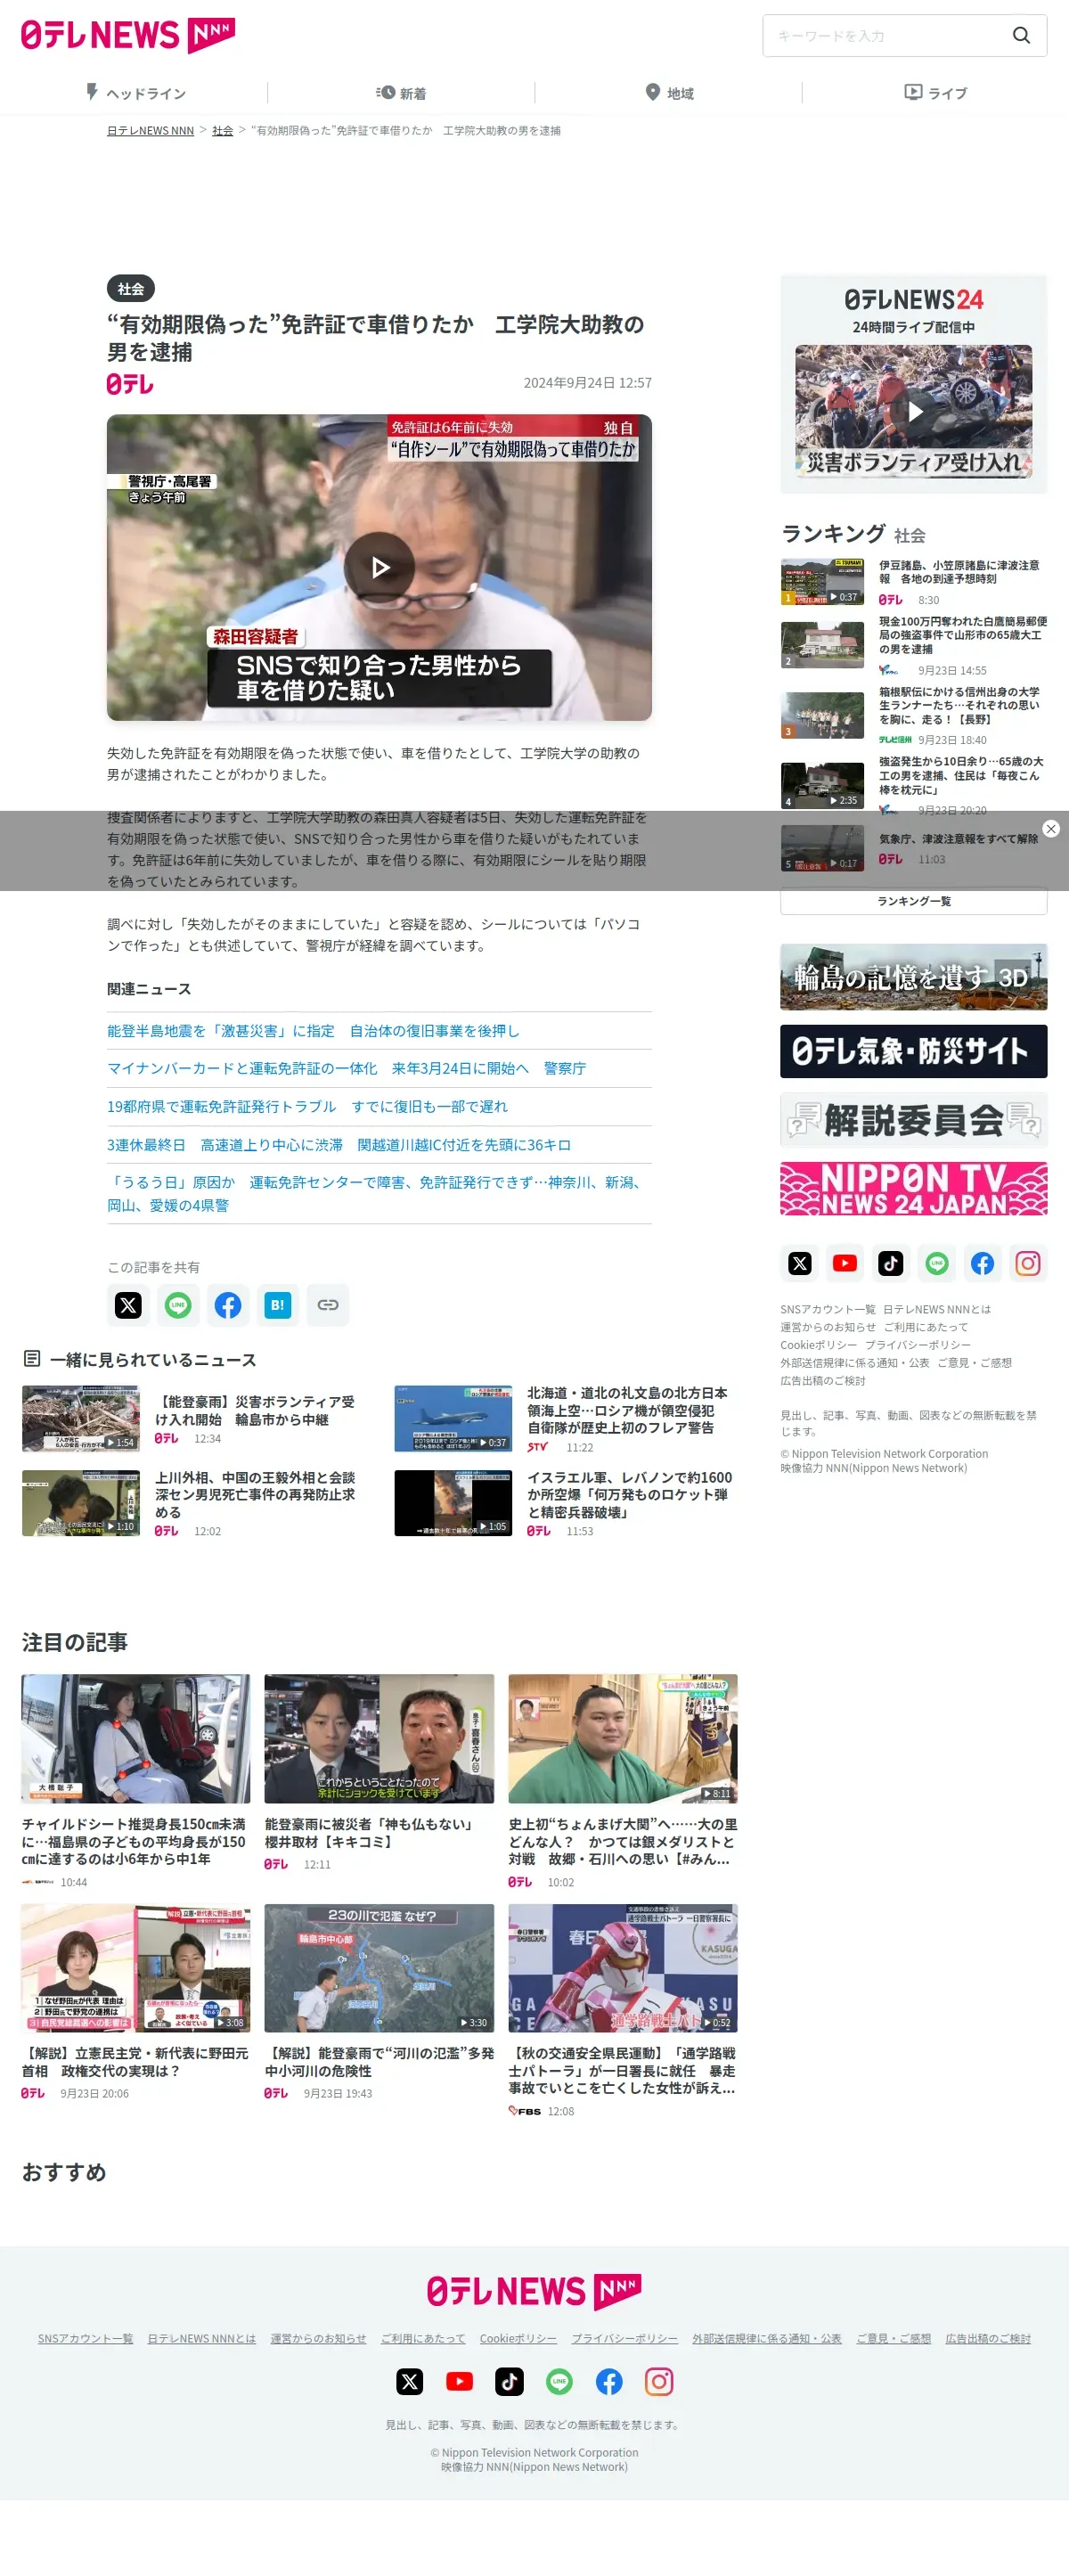The height and width of the screenshot is (2576, 1069).
Task: Click sidebar YouTube icon
Action: 845,1263
